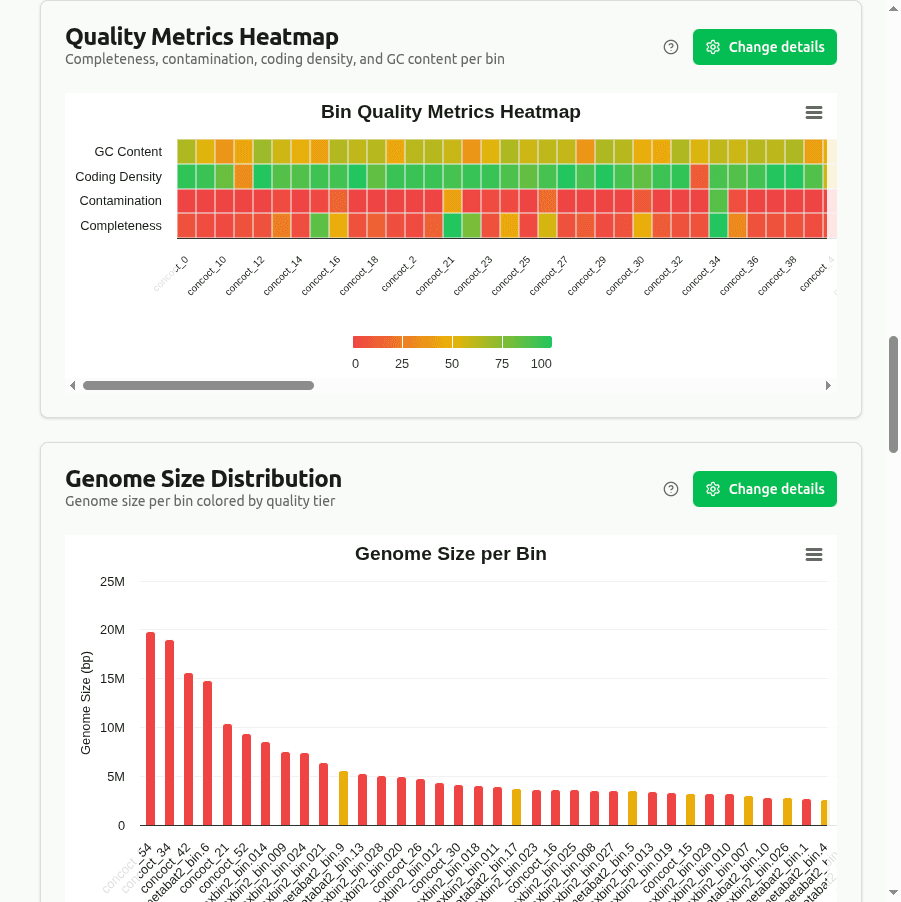Open Change details for the Quality Metrics Heatmap
The image size is (901, 902).
(764, 46)
